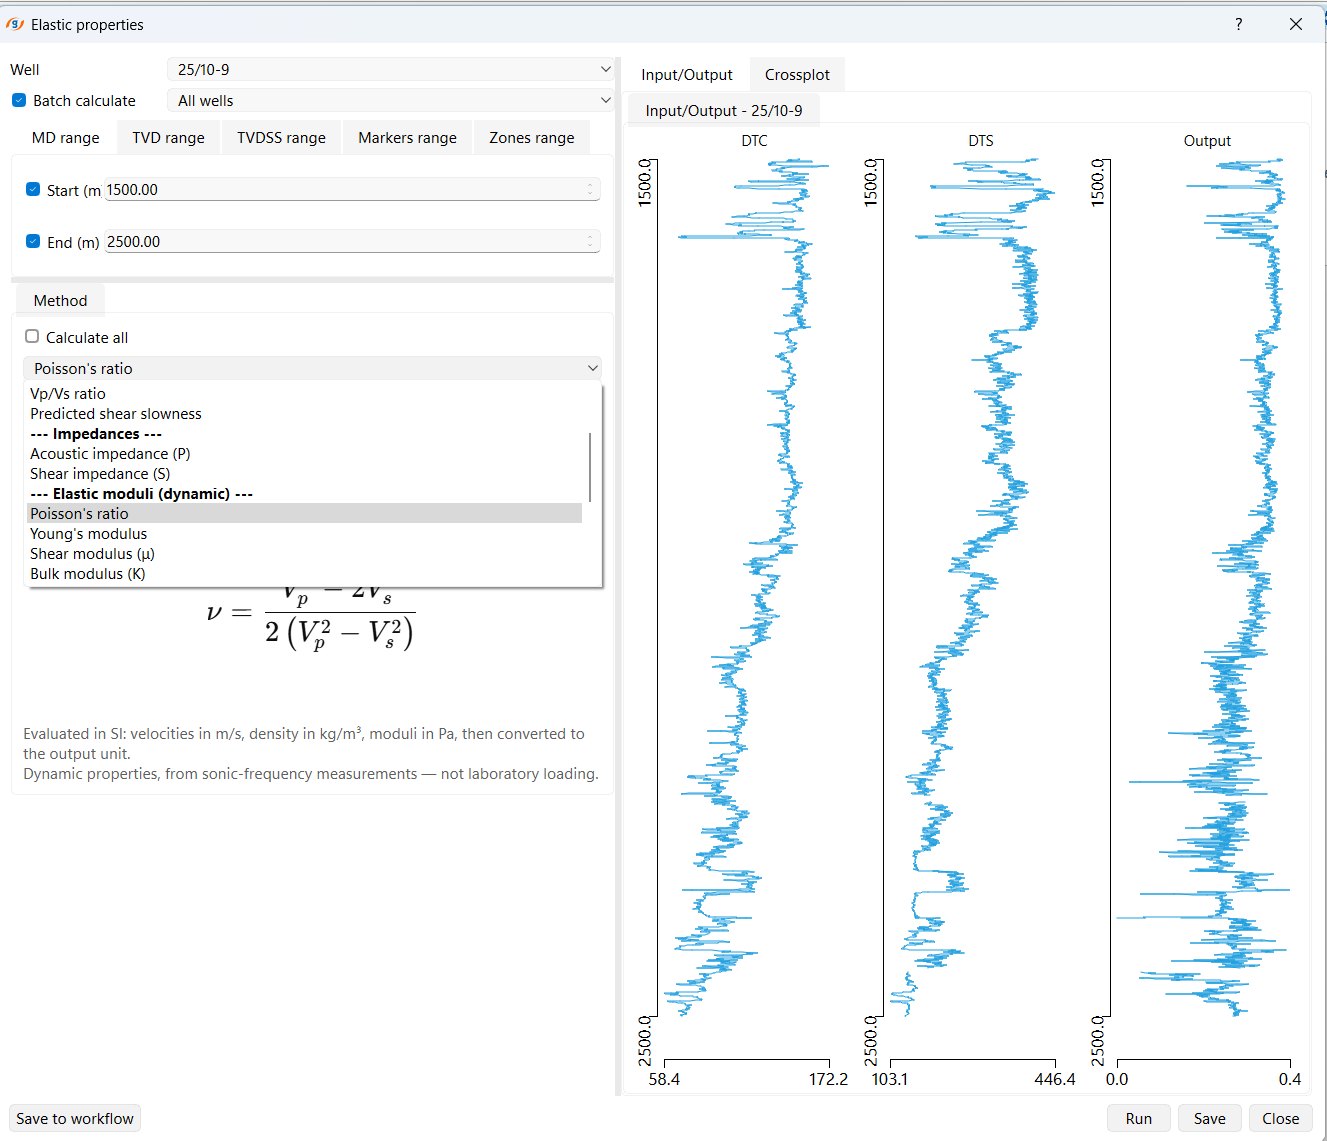Select Acoustic impedance (P) option
Viewport: 1327px width, 1141px height.
pos(304,453)
